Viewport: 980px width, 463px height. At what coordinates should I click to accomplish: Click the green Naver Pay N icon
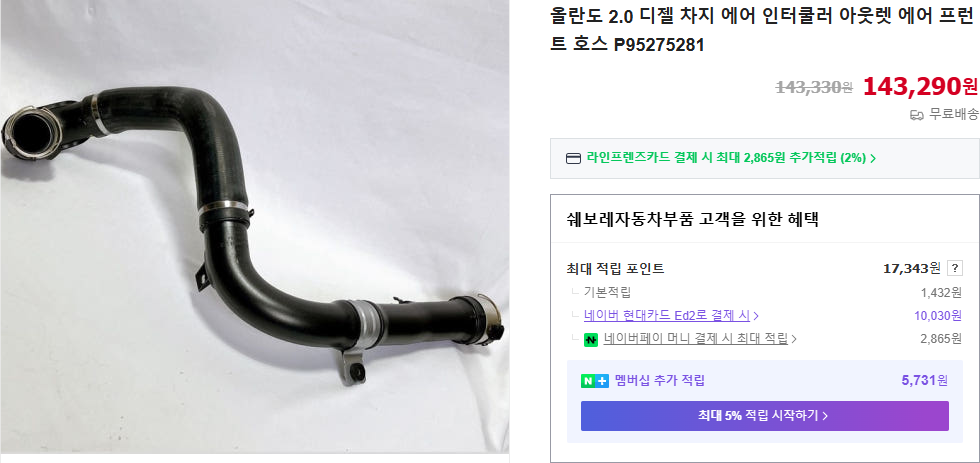pyautogui.click(x=591, y=339)
